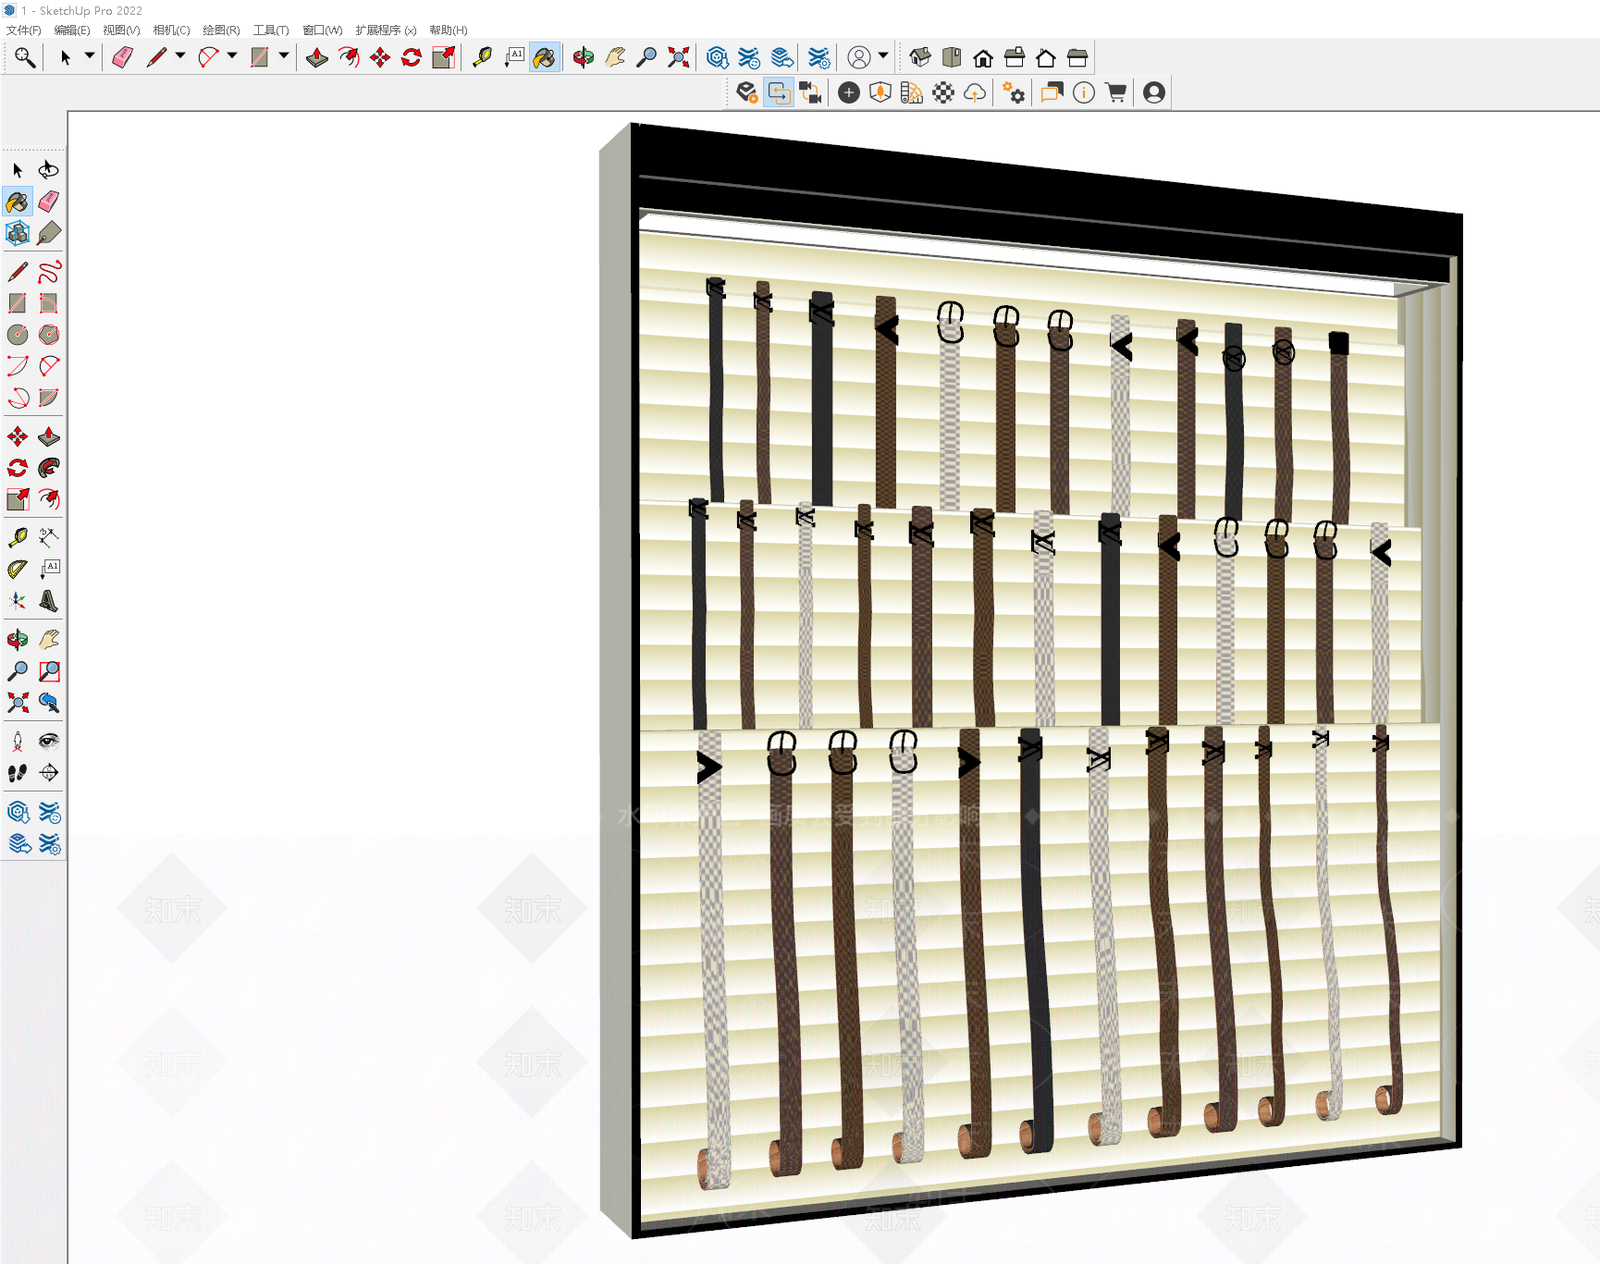This screenshot has height=1264, width=1600.
Task: Toggle Enscape Synchronize Views
Action: (x=811, y=93)
